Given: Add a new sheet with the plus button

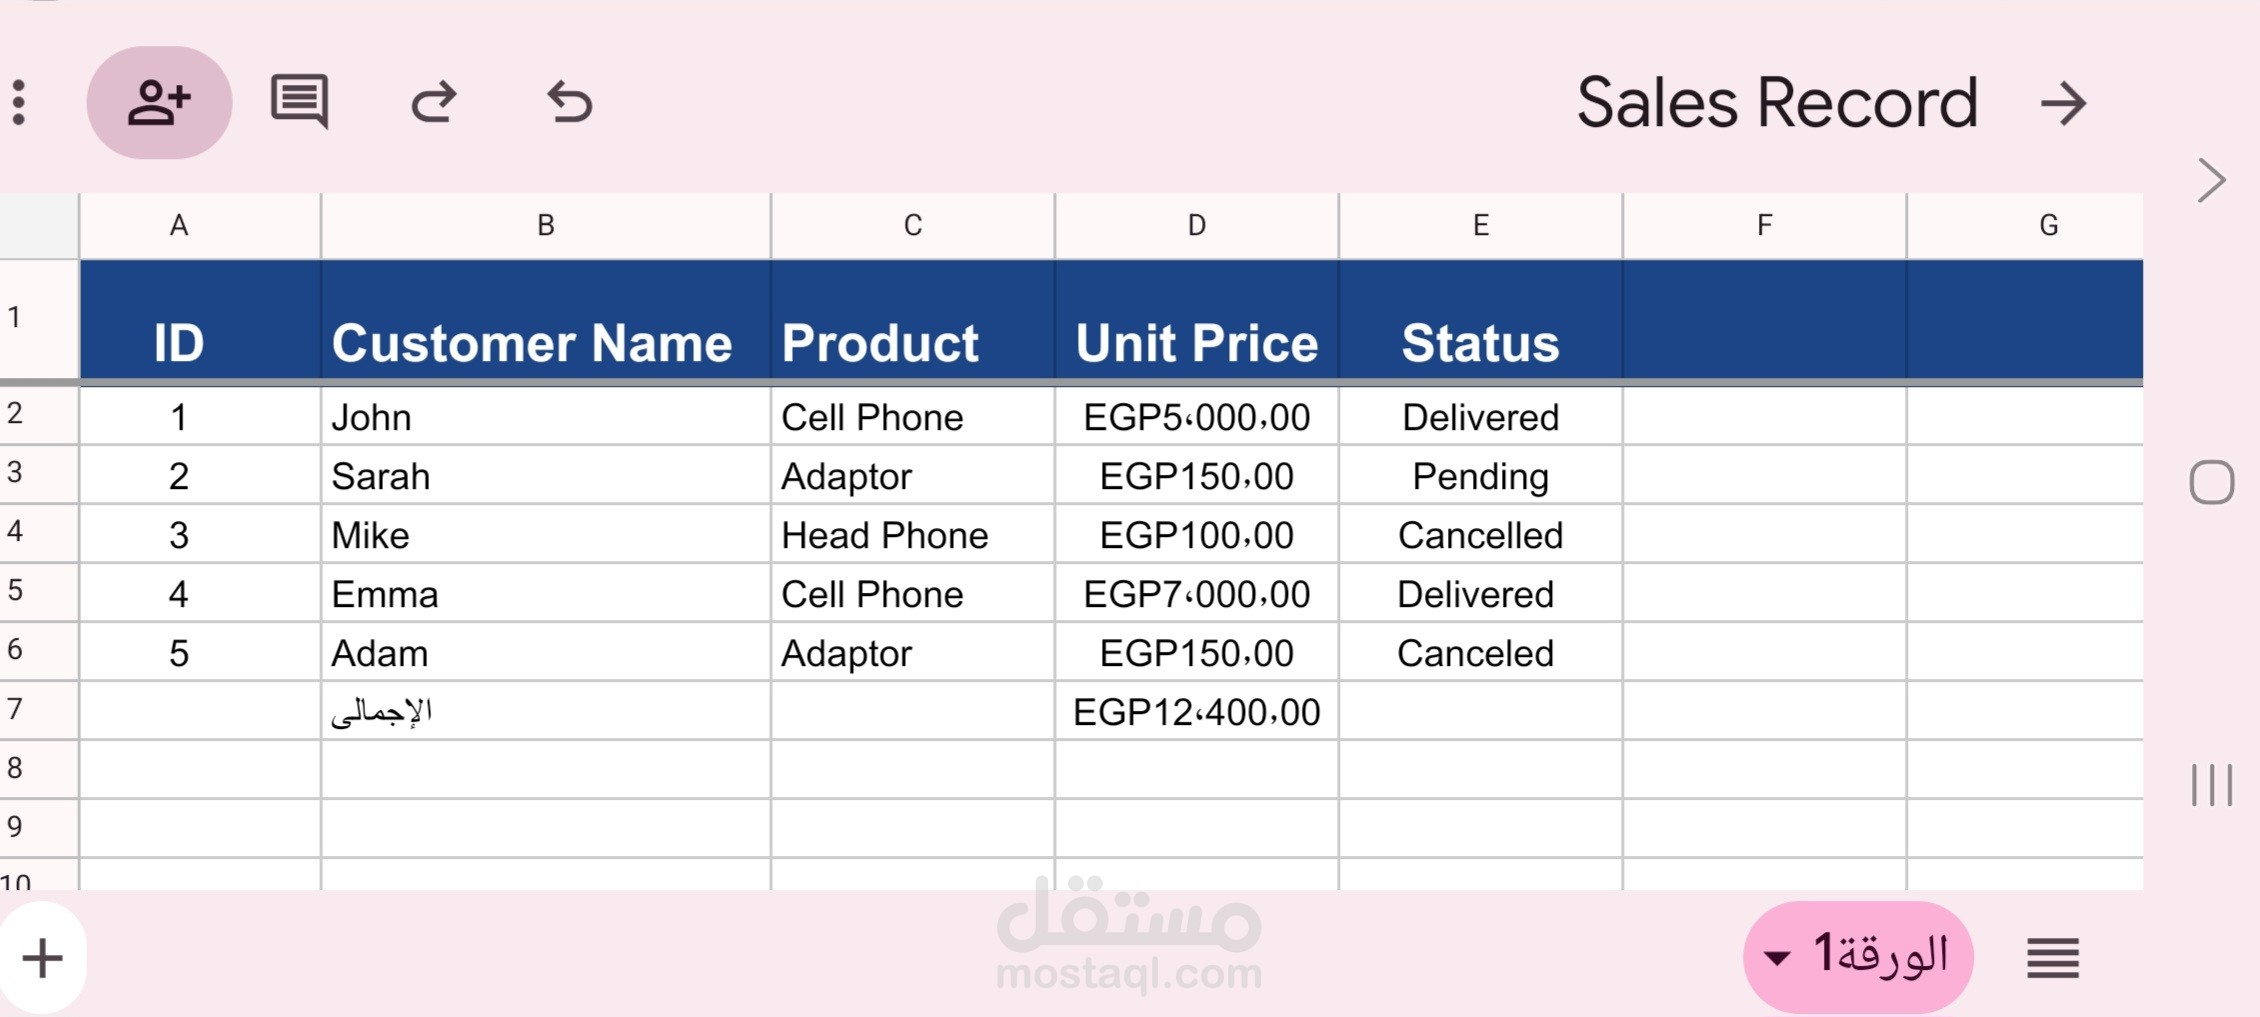Looking at the screenshot, I should [43, 957].
